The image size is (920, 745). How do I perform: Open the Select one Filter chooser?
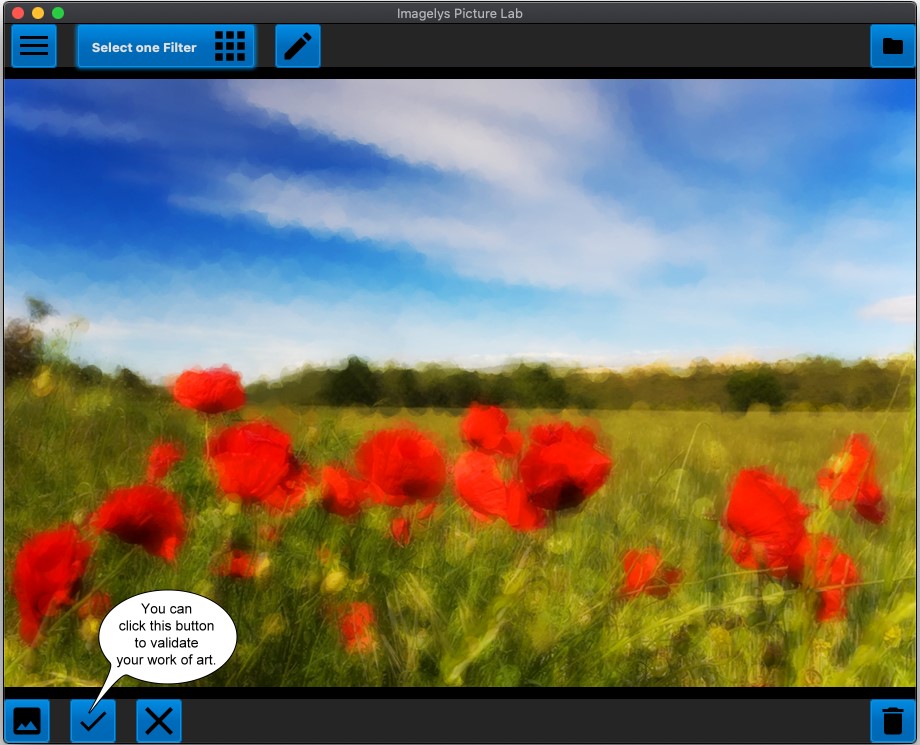coord(166,46)
